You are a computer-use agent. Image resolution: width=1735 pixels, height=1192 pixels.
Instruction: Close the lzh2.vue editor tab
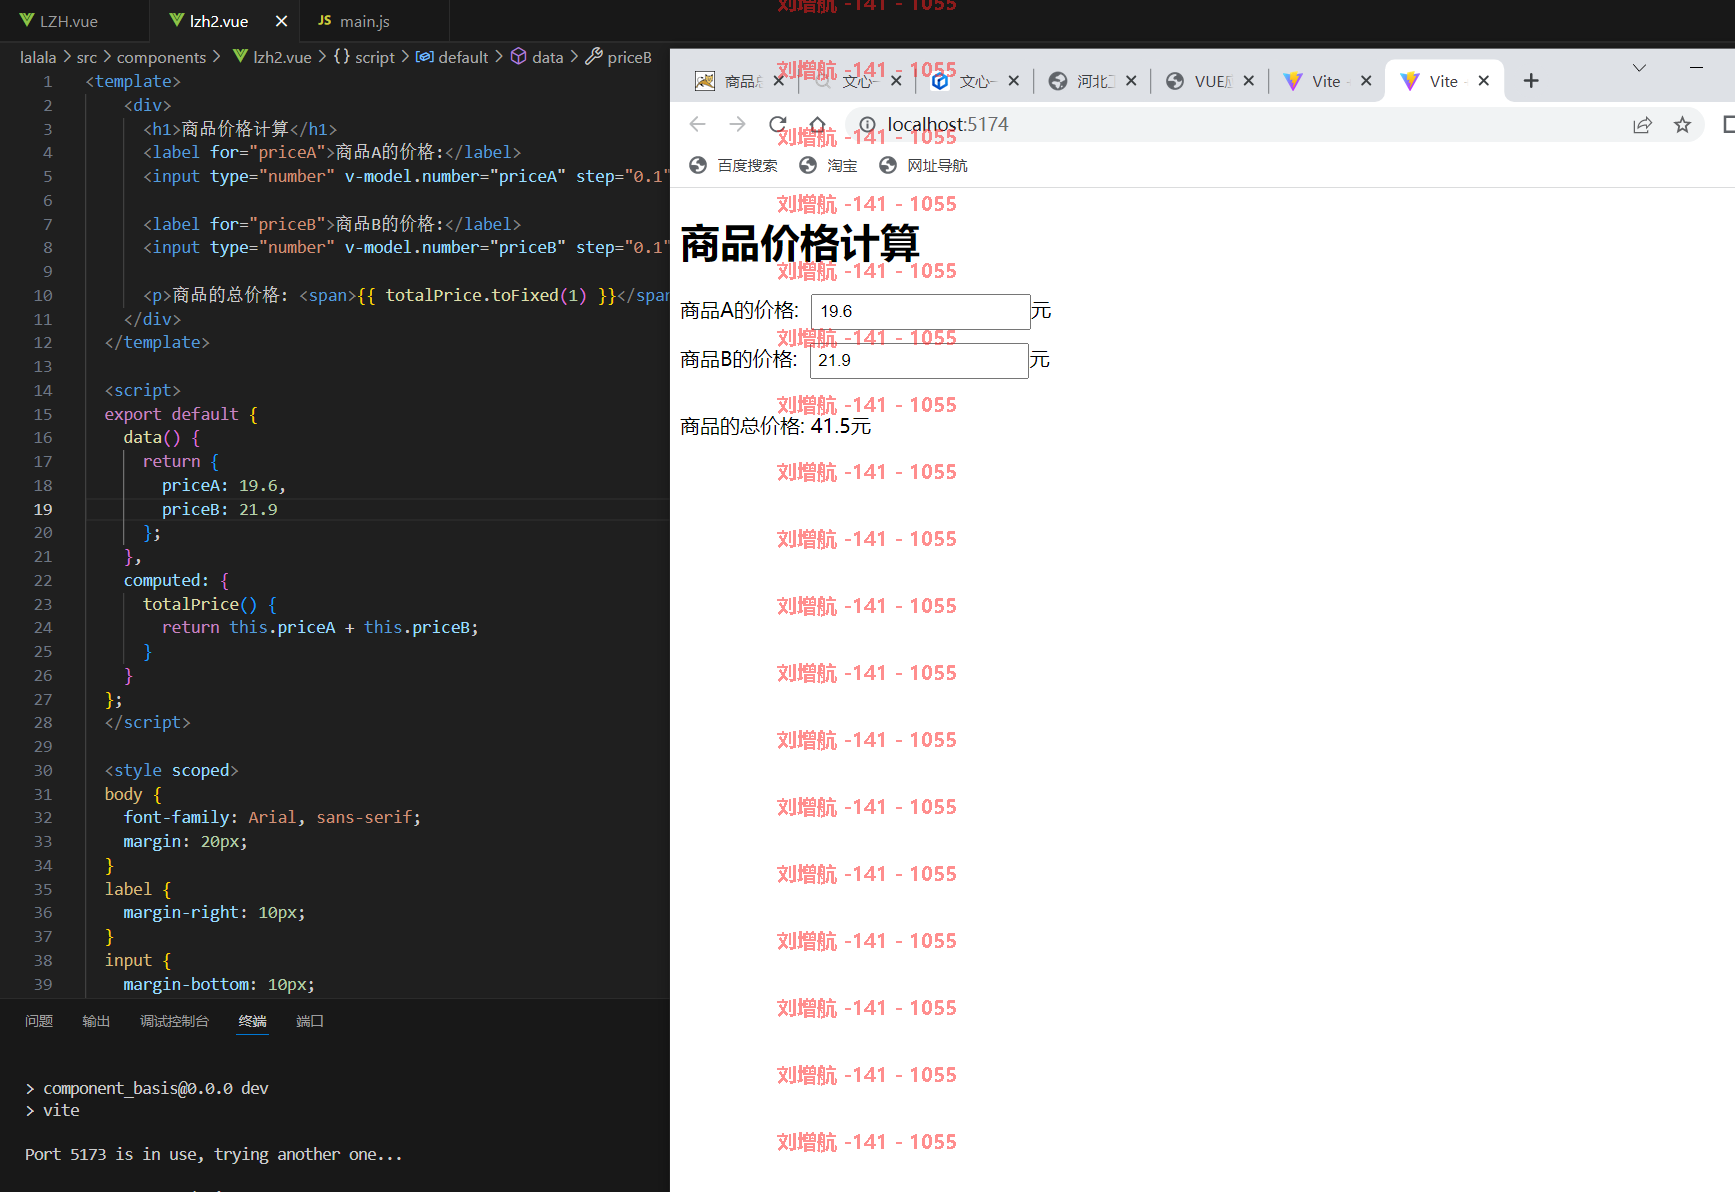(x=281, y=21)
